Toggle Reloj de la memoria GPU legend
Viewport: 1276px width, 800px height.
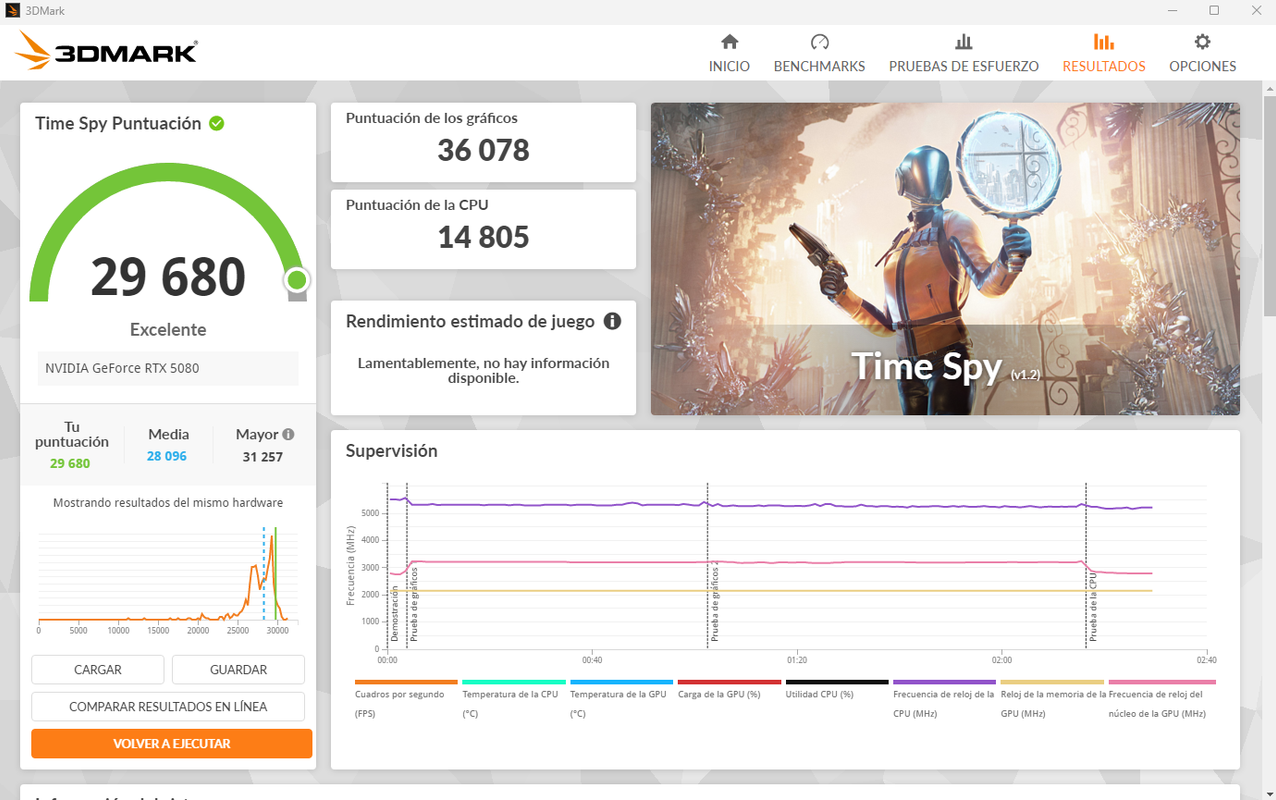(x=1052, y=700)
